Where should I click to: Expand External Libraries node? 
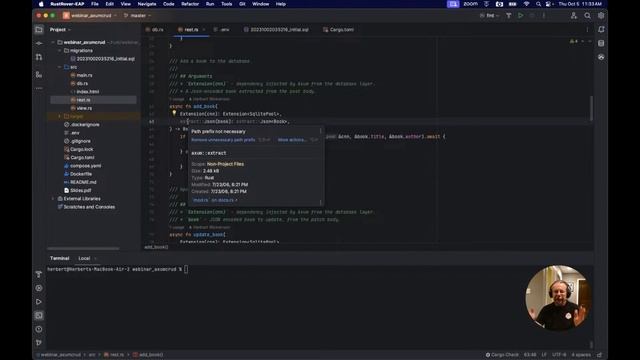tap(53, 199)
